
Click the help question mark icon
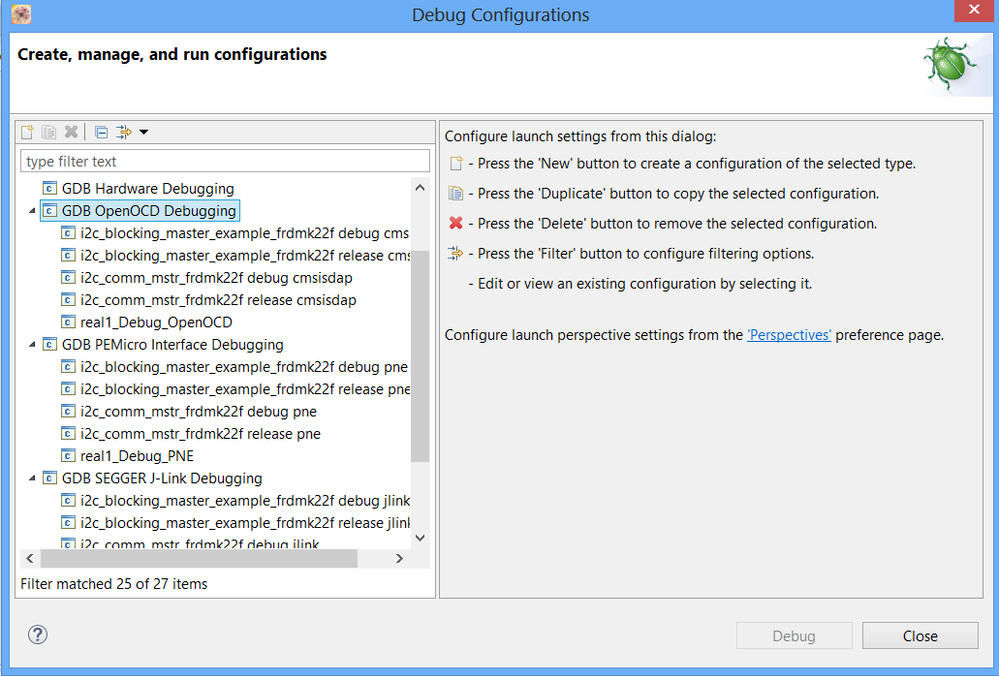pos(38,635)
